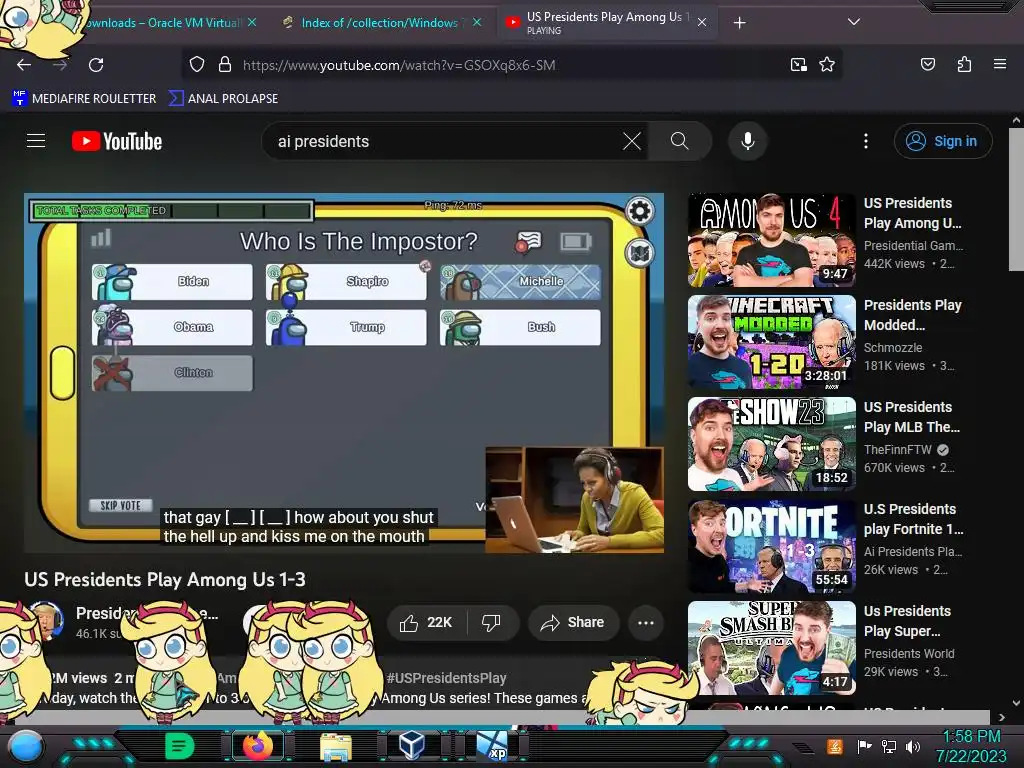Go forward in browser history
The image size is (1024, 768).
click(60, 65)
